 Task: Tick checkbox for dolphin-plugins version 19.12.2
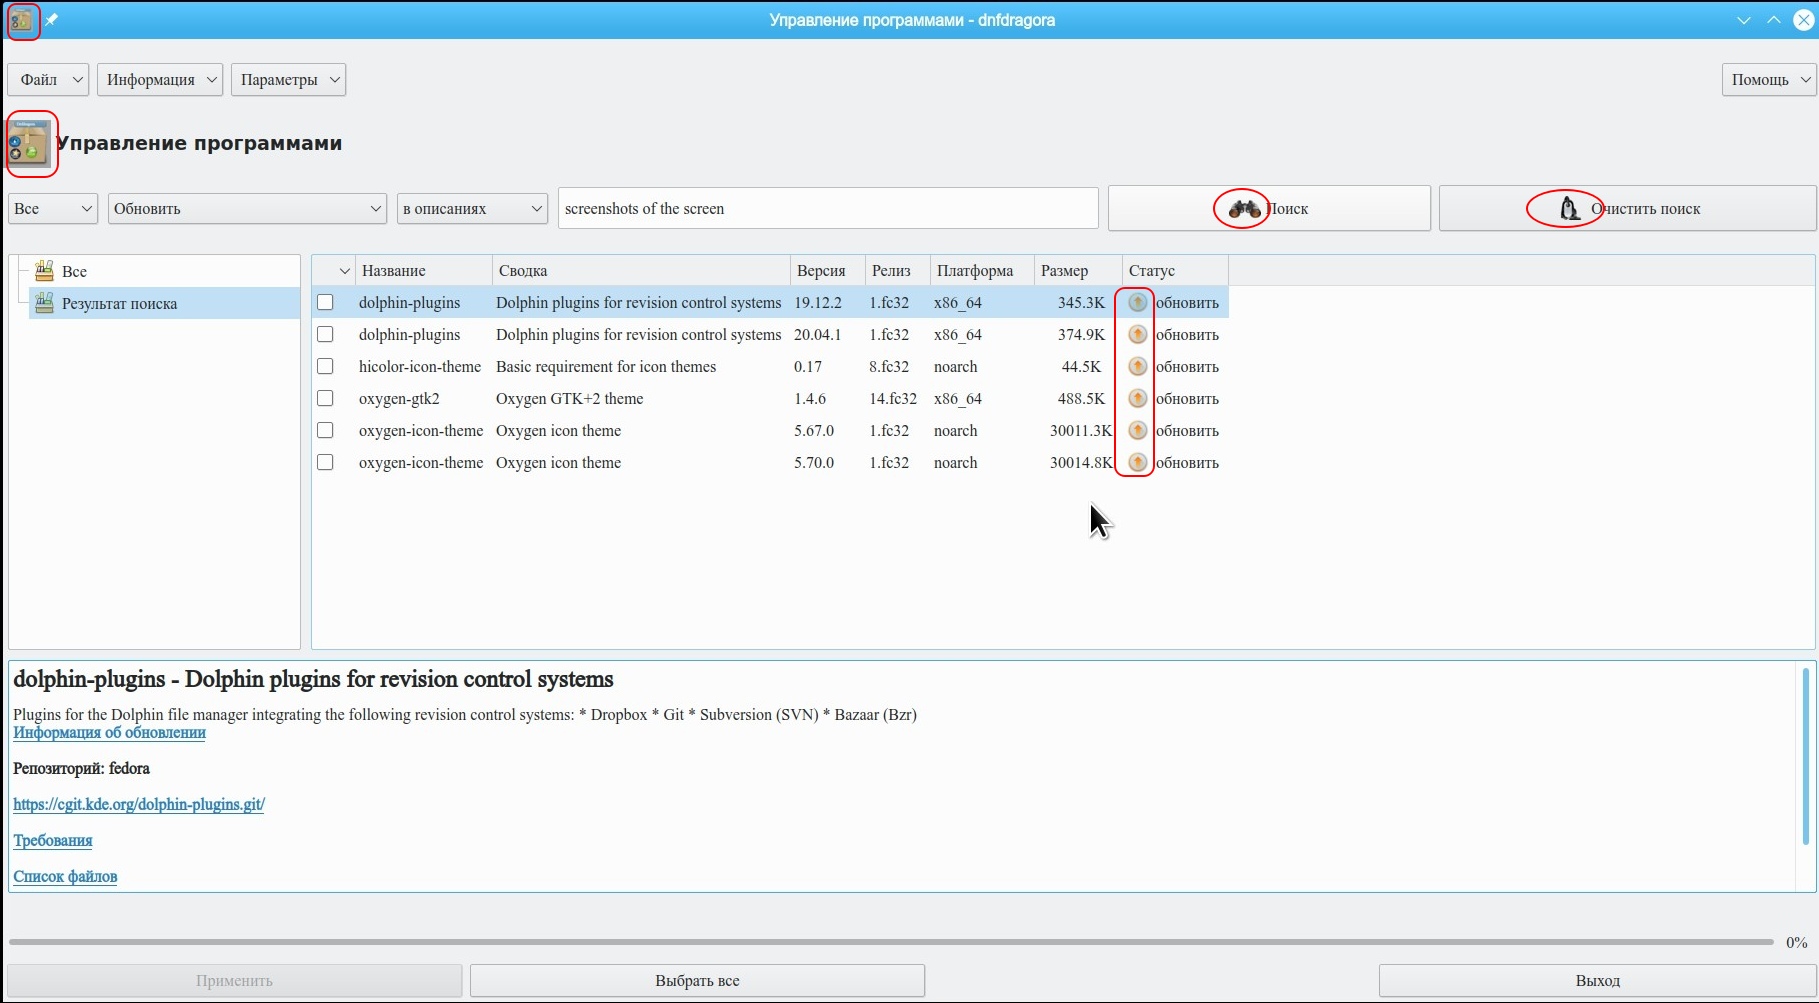point(325,302)
